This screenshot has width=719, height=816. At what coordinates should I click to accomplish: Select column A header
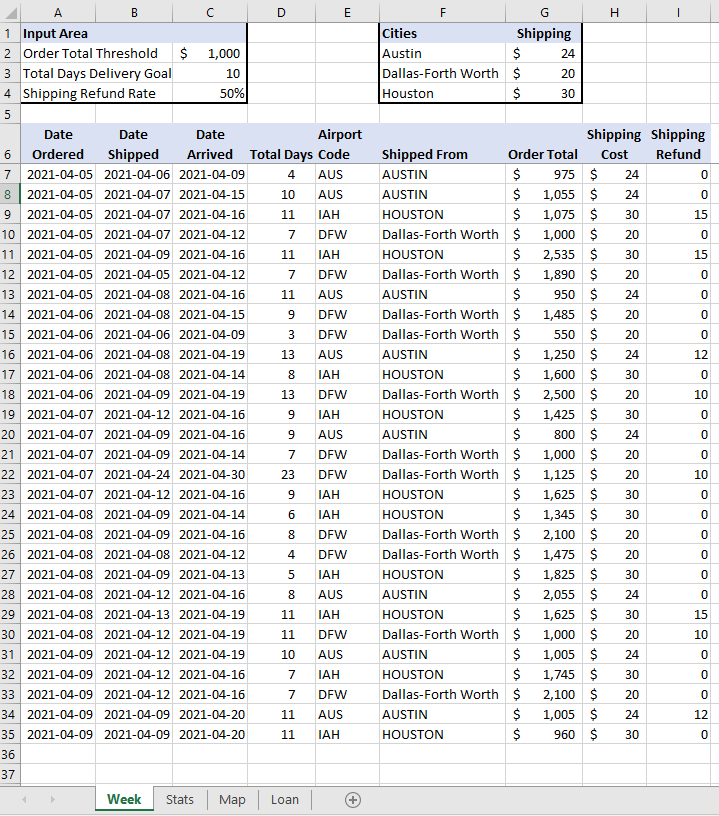(58, 12)
